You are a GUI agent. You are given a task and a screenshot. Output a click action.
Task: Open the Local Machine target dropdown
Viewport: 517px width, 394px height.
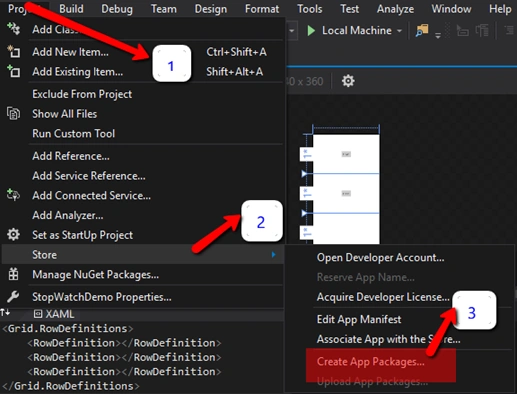(399, 31)
